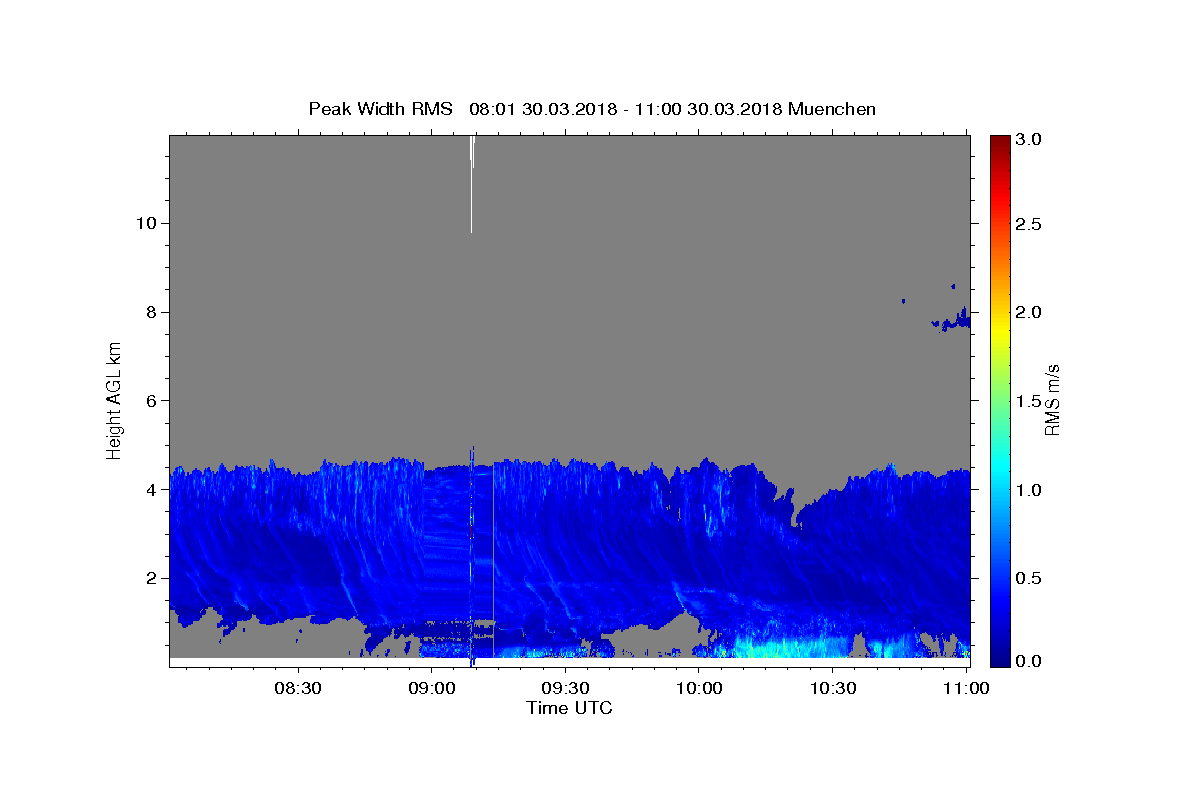Click the 09:30 time tick label
The height and width of the screenshot is (800, 1200).
coord(565,688)
